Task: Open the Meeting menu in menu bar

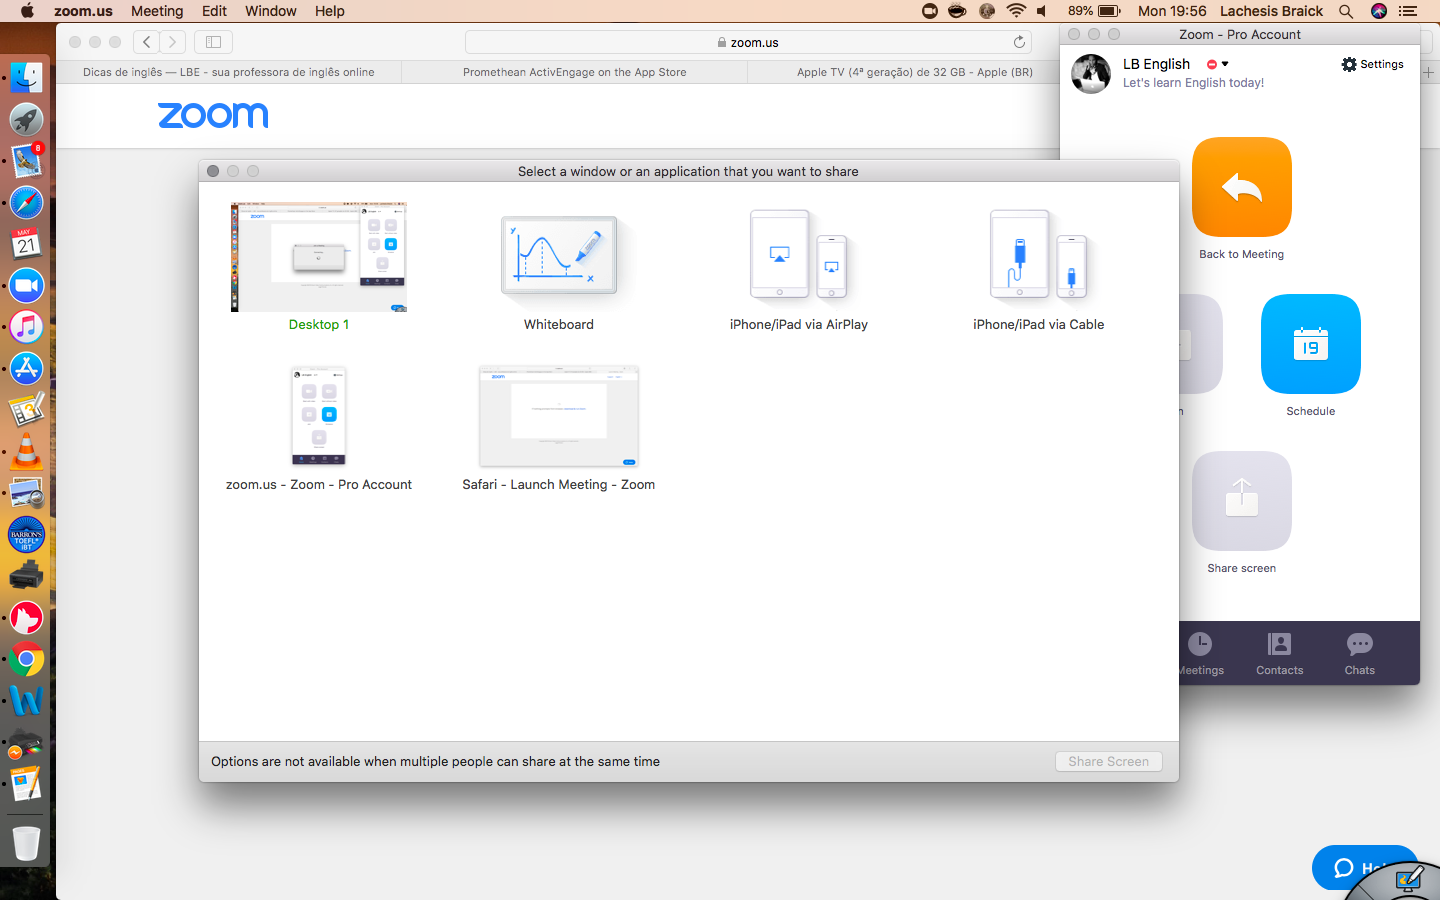Action: 157,11
